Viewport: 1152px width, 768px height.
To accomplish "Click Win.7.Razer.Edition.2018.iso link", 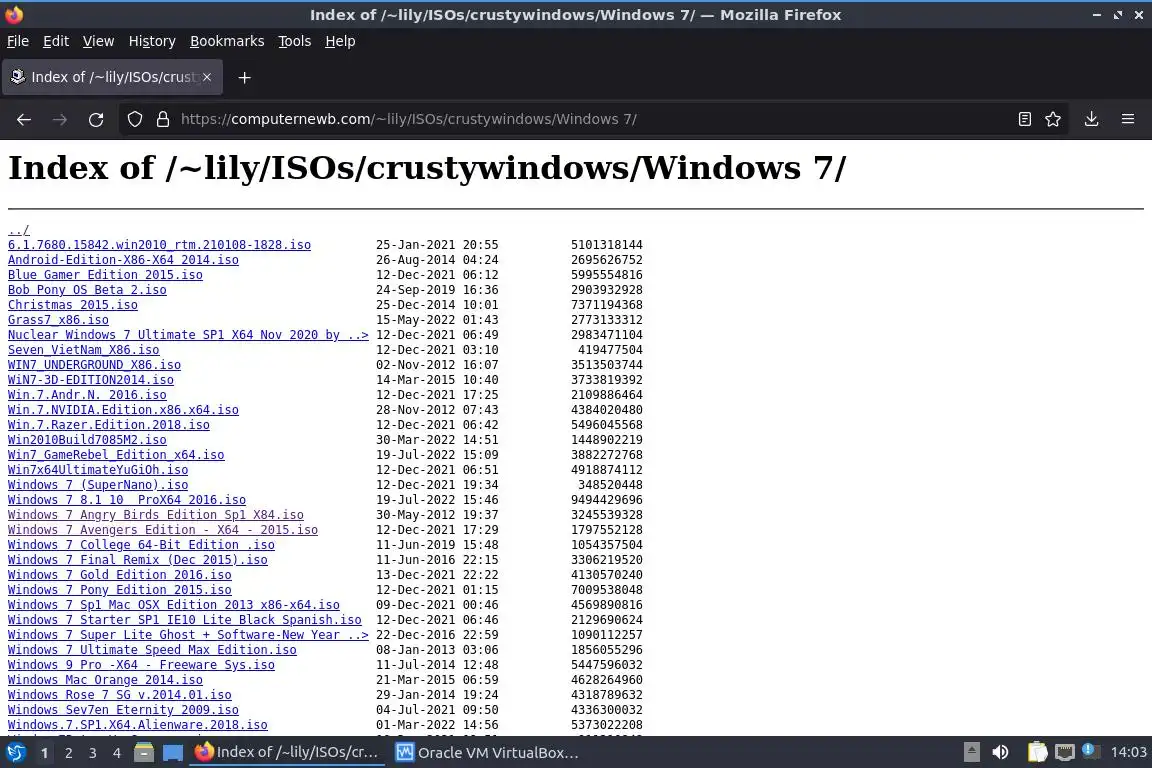I will [109, 425].
